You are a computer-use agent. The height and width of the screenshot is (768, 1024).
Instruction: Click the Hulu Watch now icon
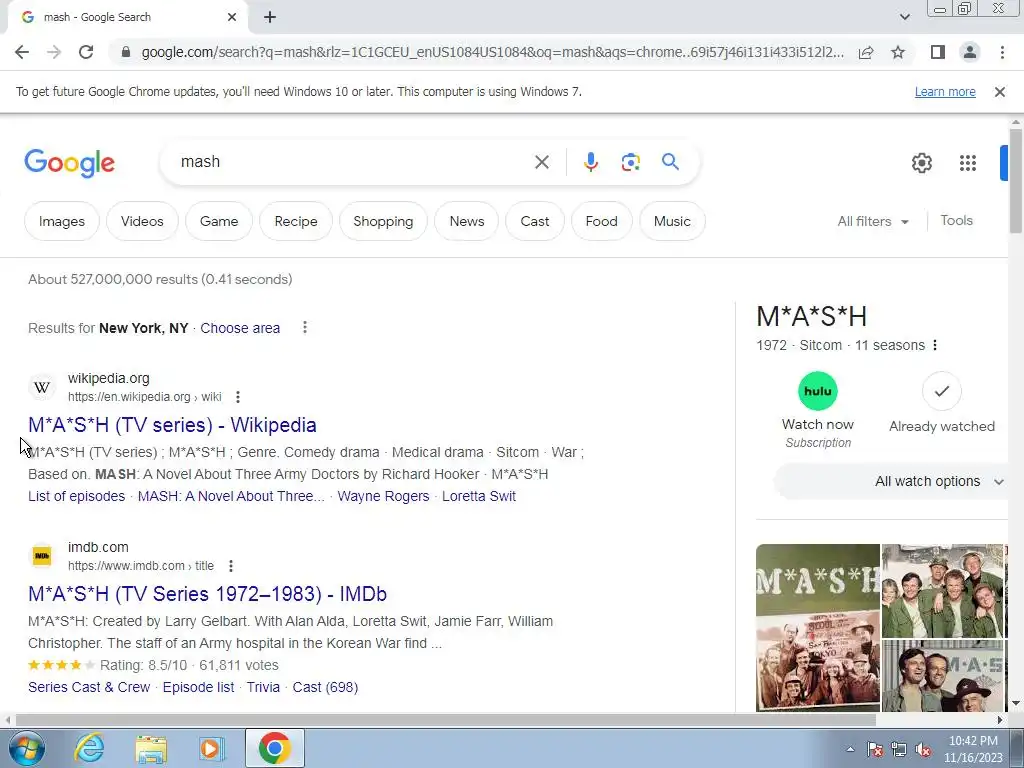pos(818,391)
